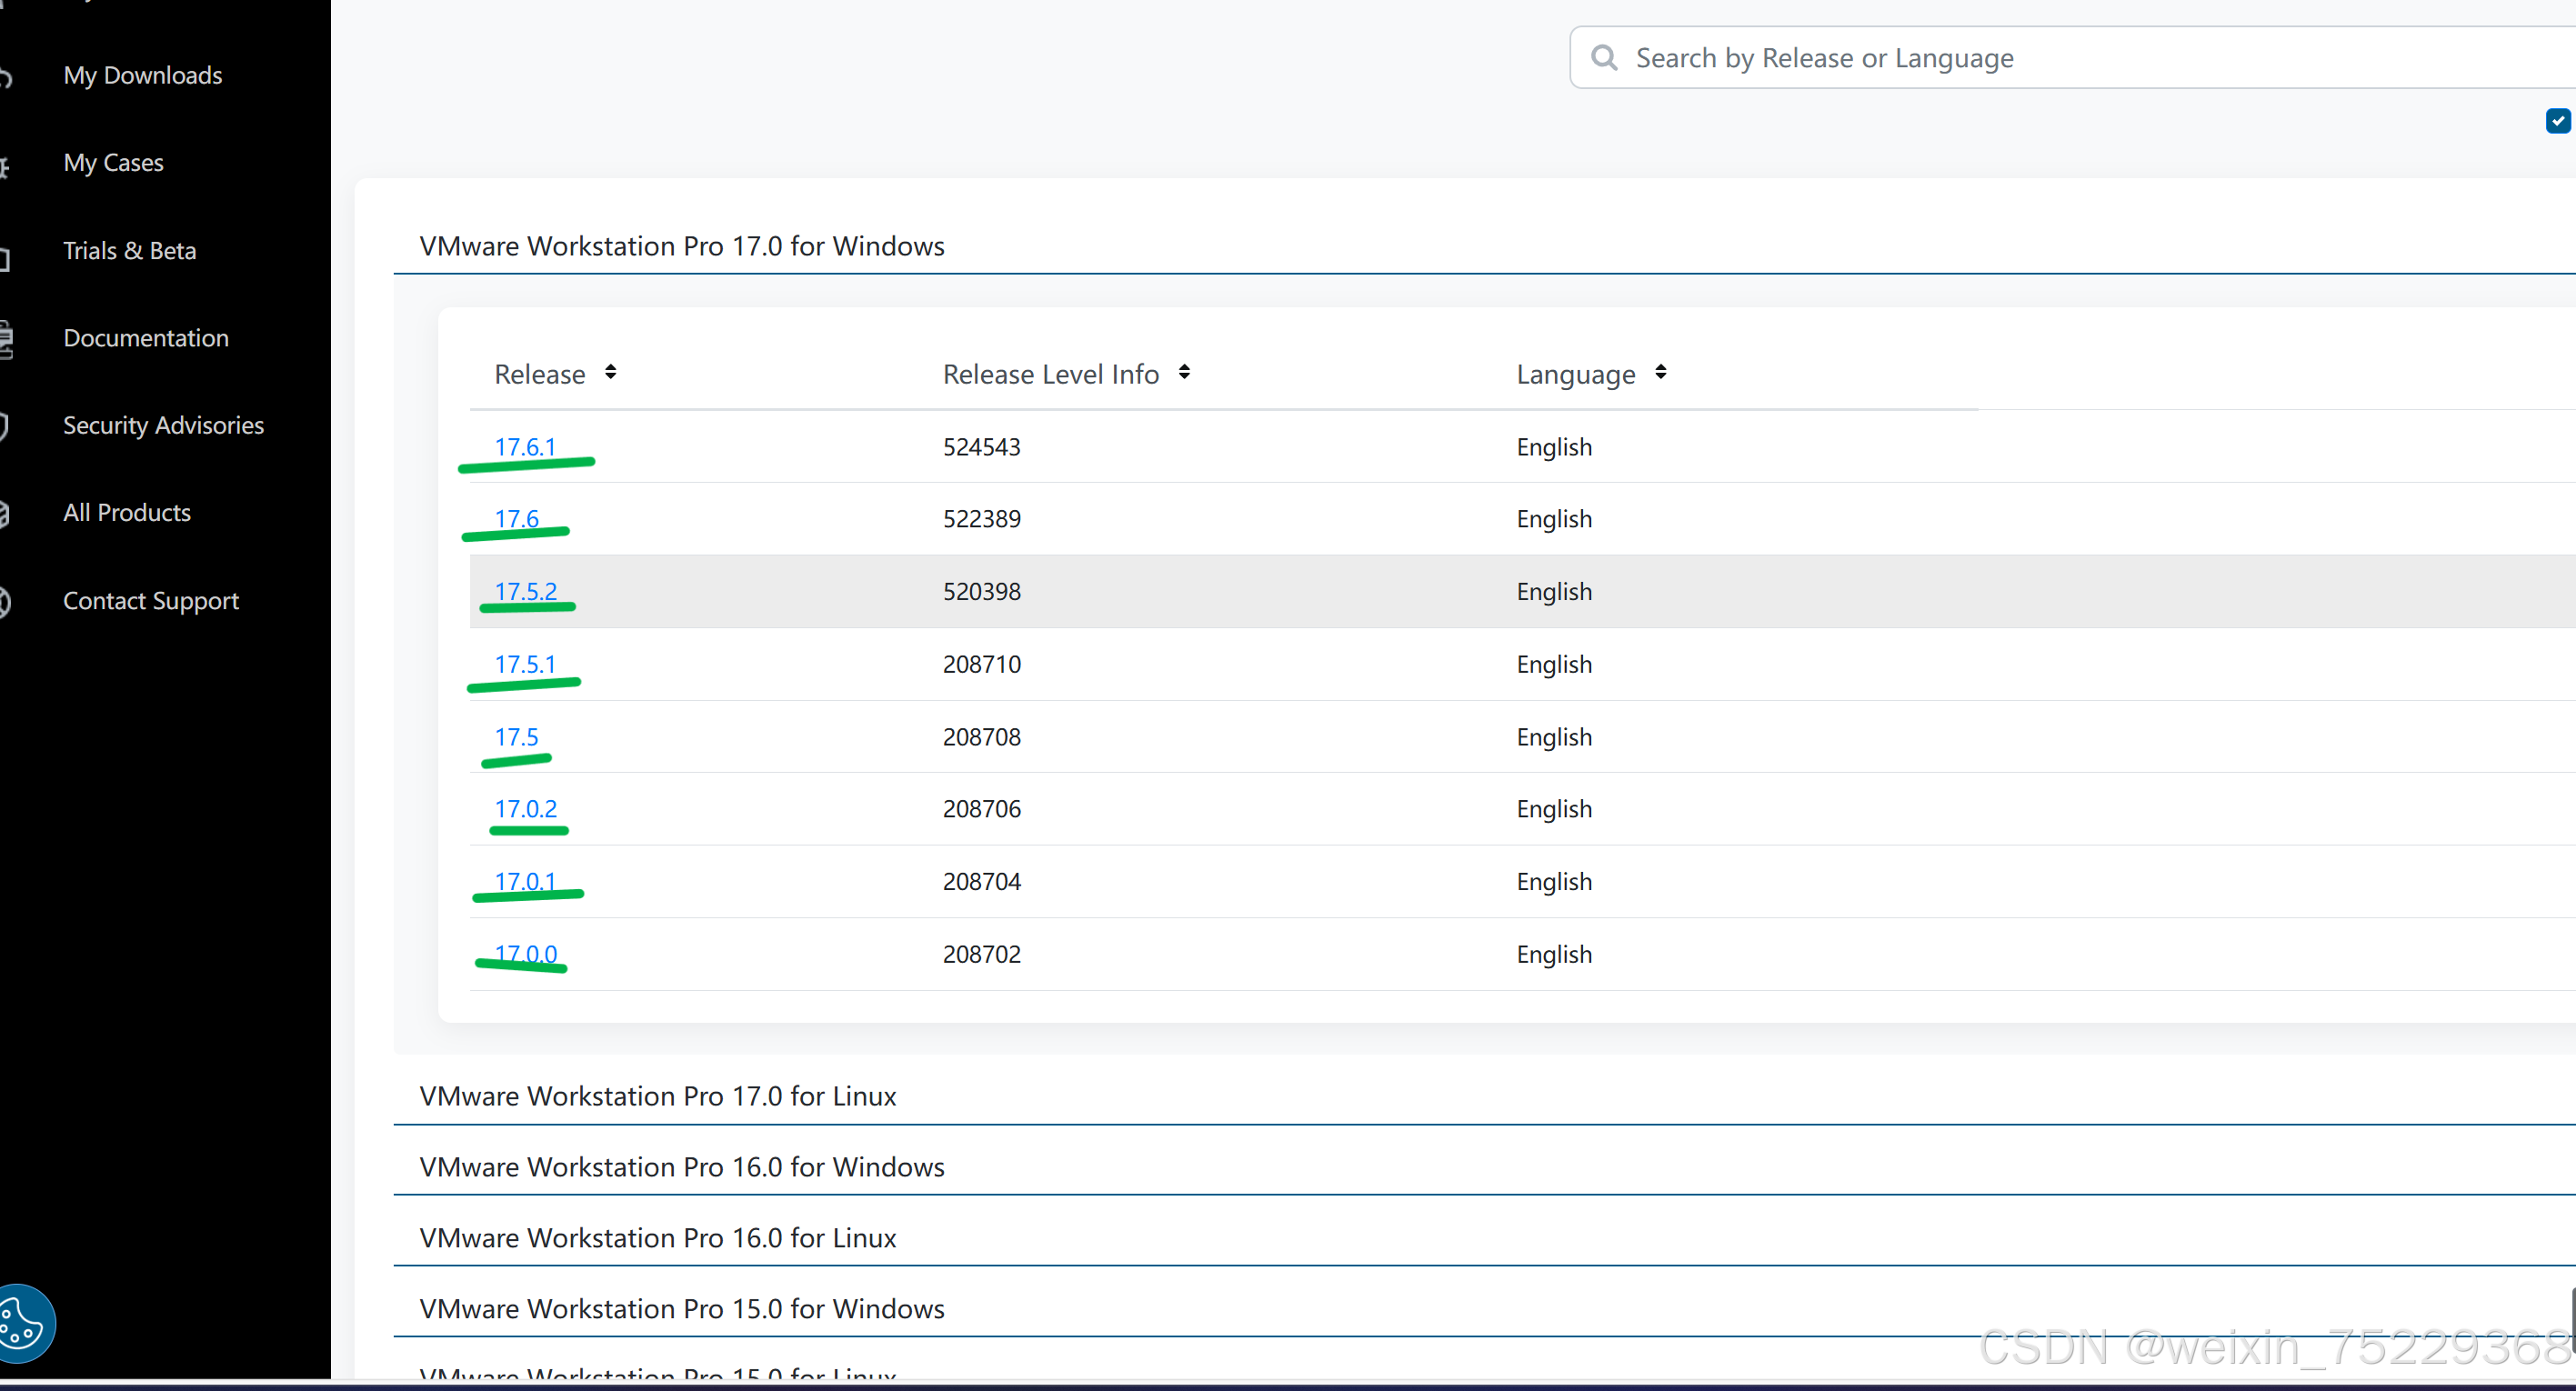Click the magnifier icon in search box
This screenshot has height=1391, width=2576.
pos(1604,58)
